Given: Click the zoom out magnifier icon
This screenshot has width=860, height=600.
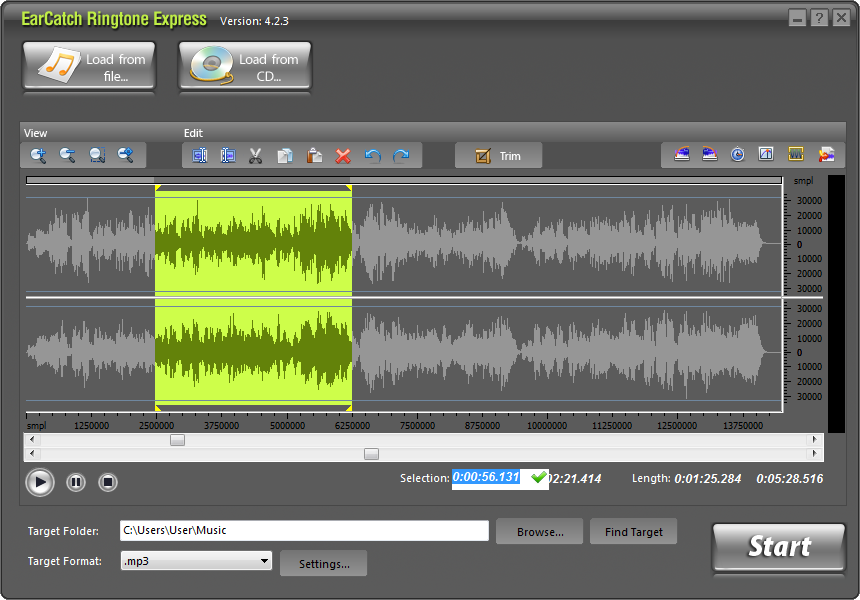Looking at the screenshot, I should coord(67,156).
